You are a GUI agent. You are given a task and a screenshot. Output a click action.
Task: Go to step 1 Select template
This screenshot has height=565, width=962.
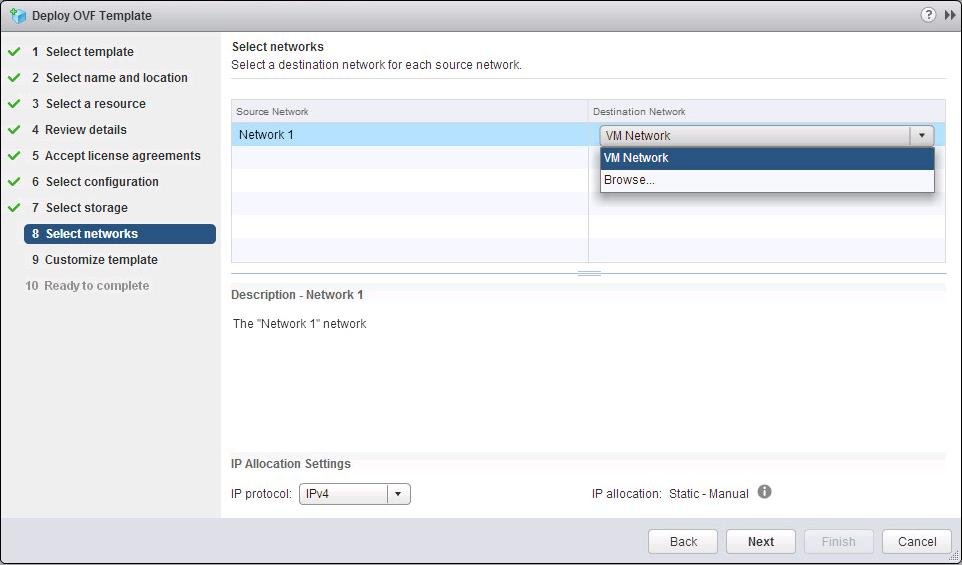pos(89,52)
